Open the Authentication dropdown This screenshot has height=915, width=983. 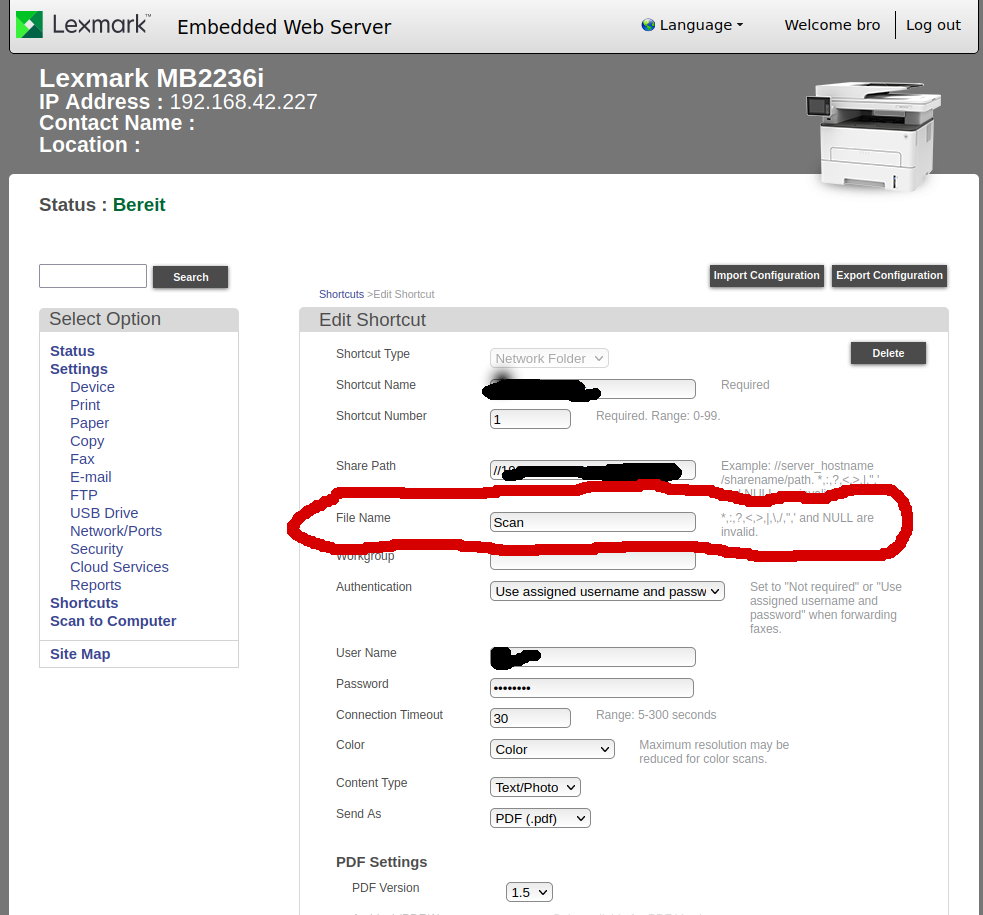(607, 592)
